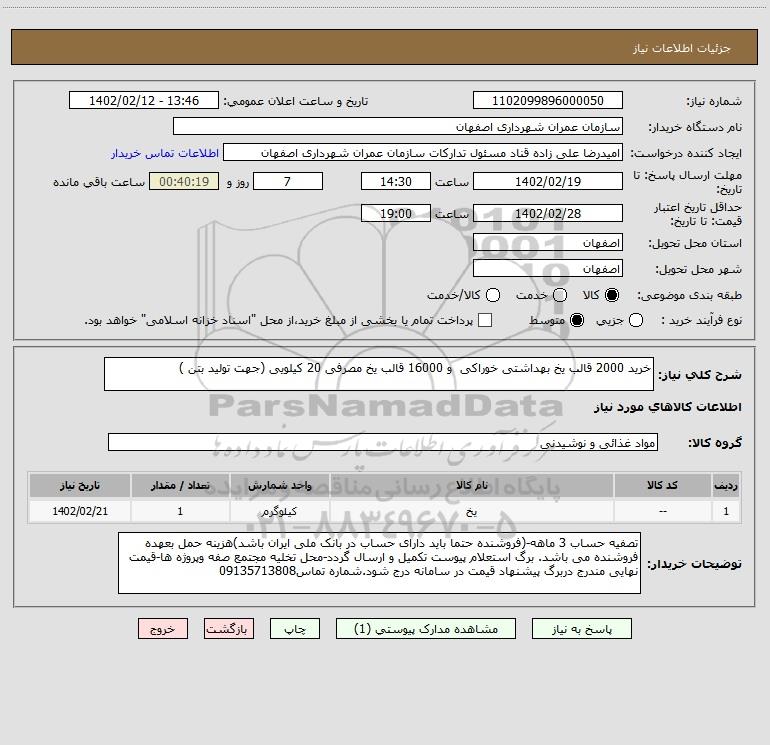
Task: Click the goods group field مواد غذائی و نوشیدنی
Action: tap(383, 442)
